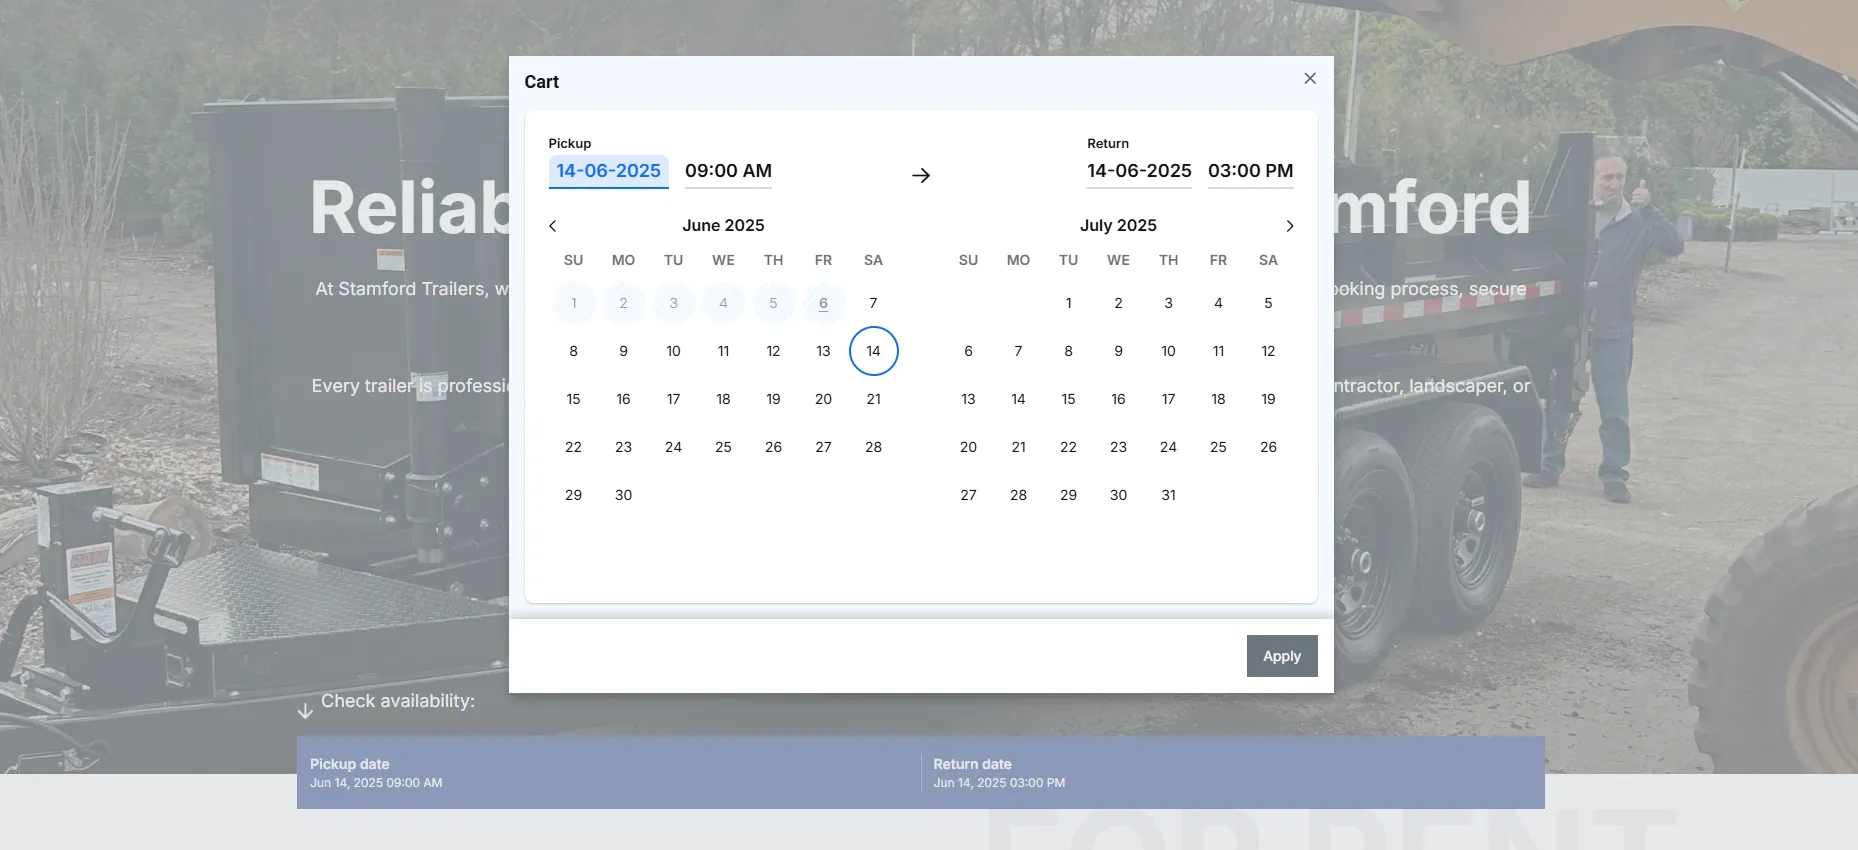Viewport: 1858px width, 850px height.
Task: Pick June 10 in the calendar
Action: coord(674,351)
